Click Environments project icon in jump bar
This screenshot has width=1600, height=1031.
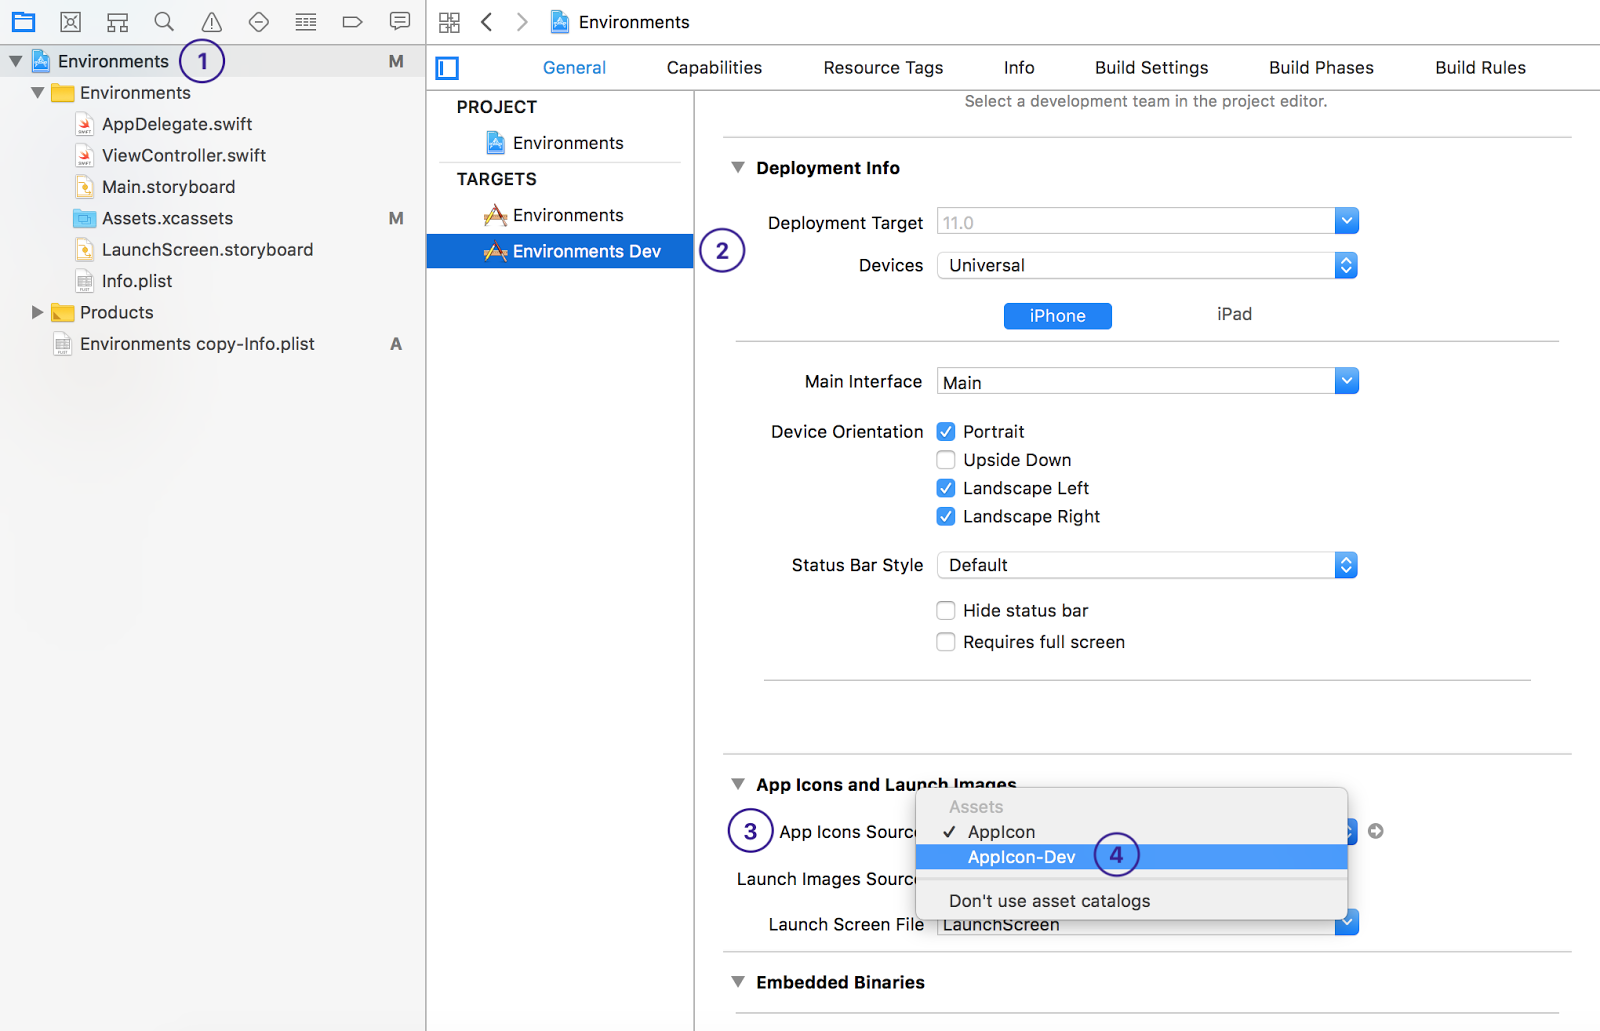560,22
